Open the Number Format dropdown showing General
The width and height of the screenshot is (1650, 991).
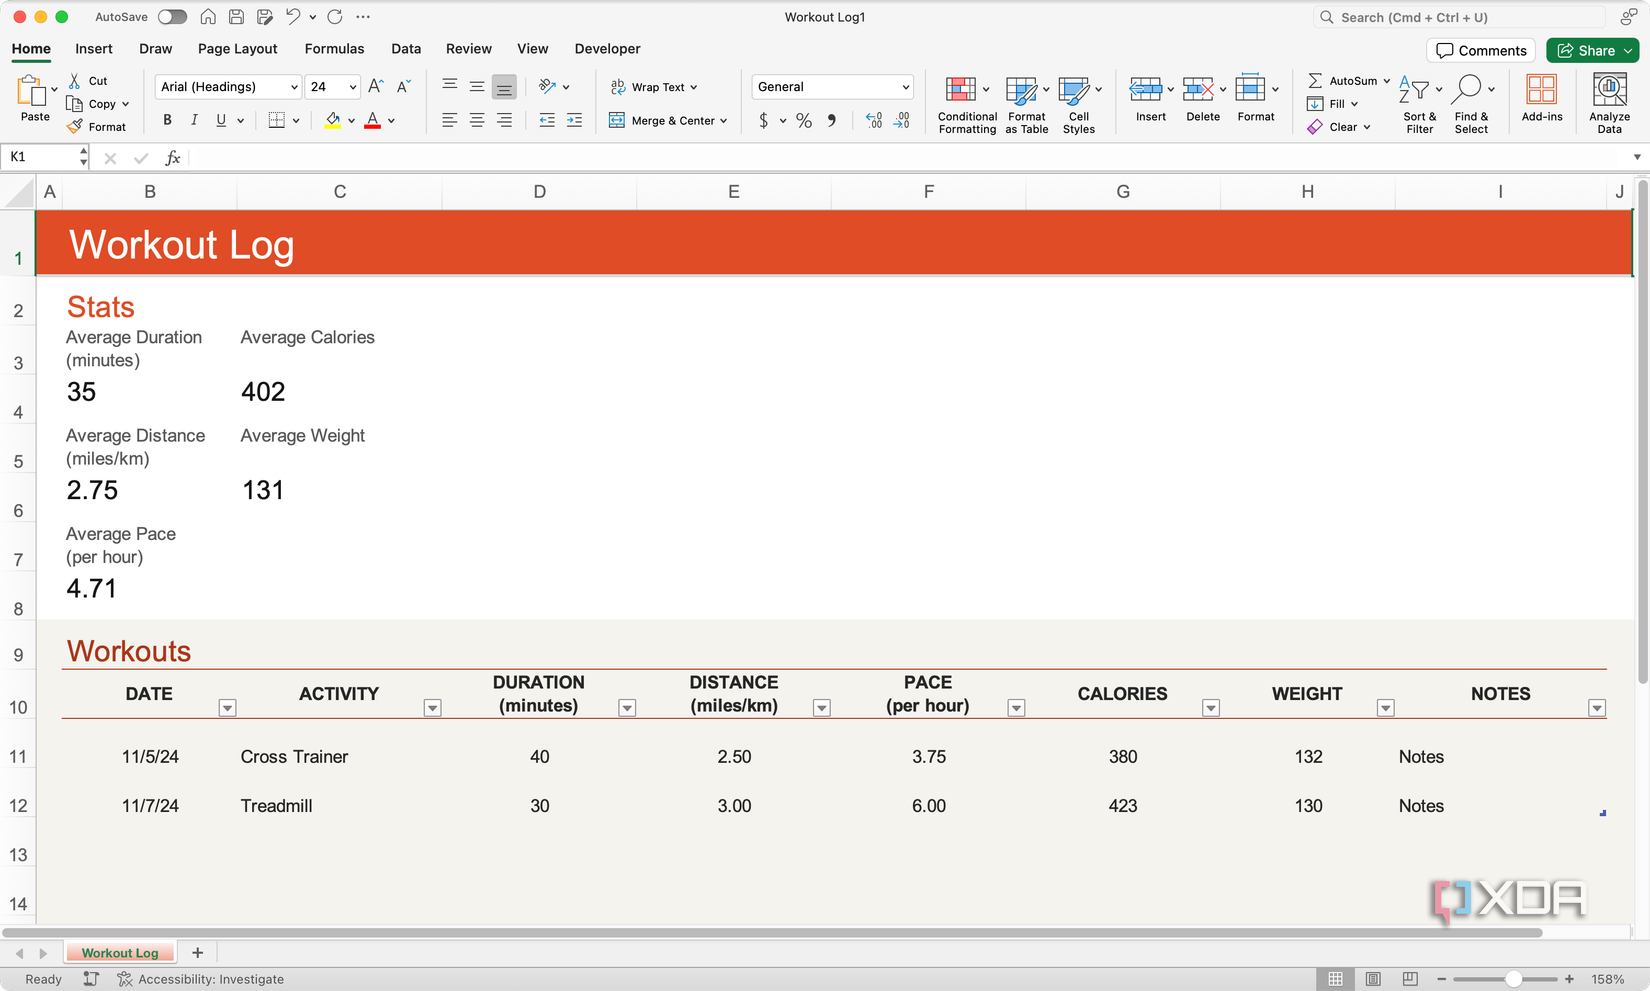click(832, 86)
